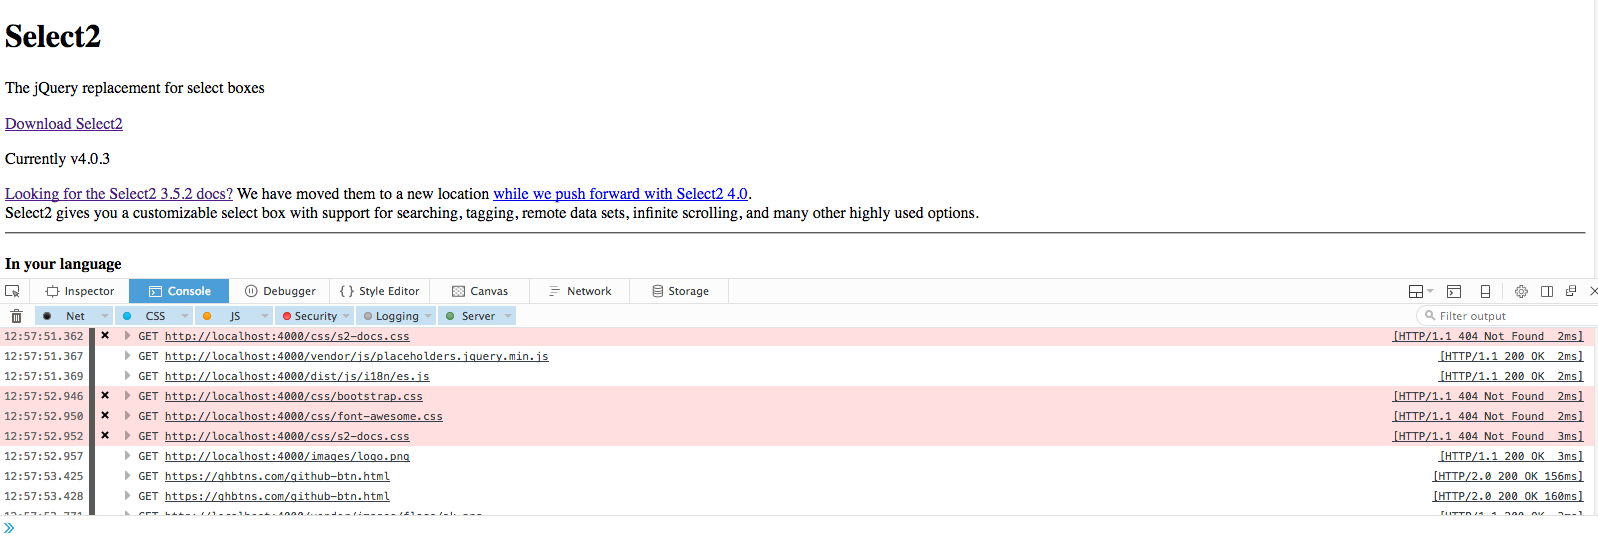Screen dimensions: 1598x536
Task: Click error X icon on font-awesome.css row
Action: (x=105, y=416)
